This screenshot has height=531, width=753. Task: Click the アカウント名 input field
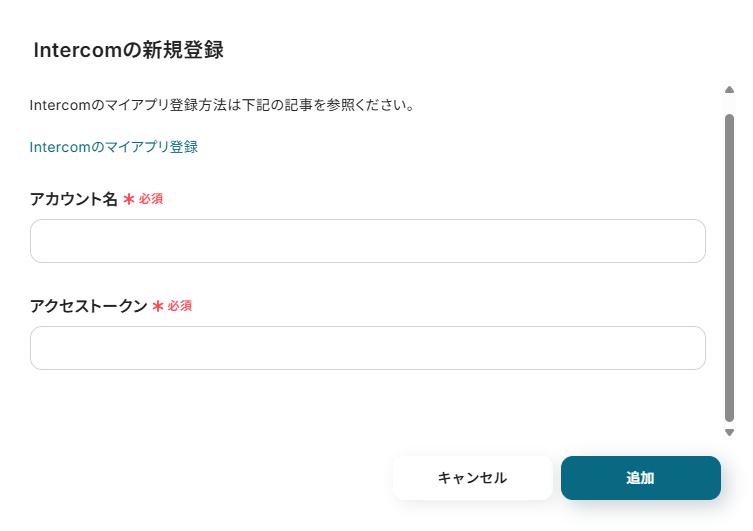(367, 241)
